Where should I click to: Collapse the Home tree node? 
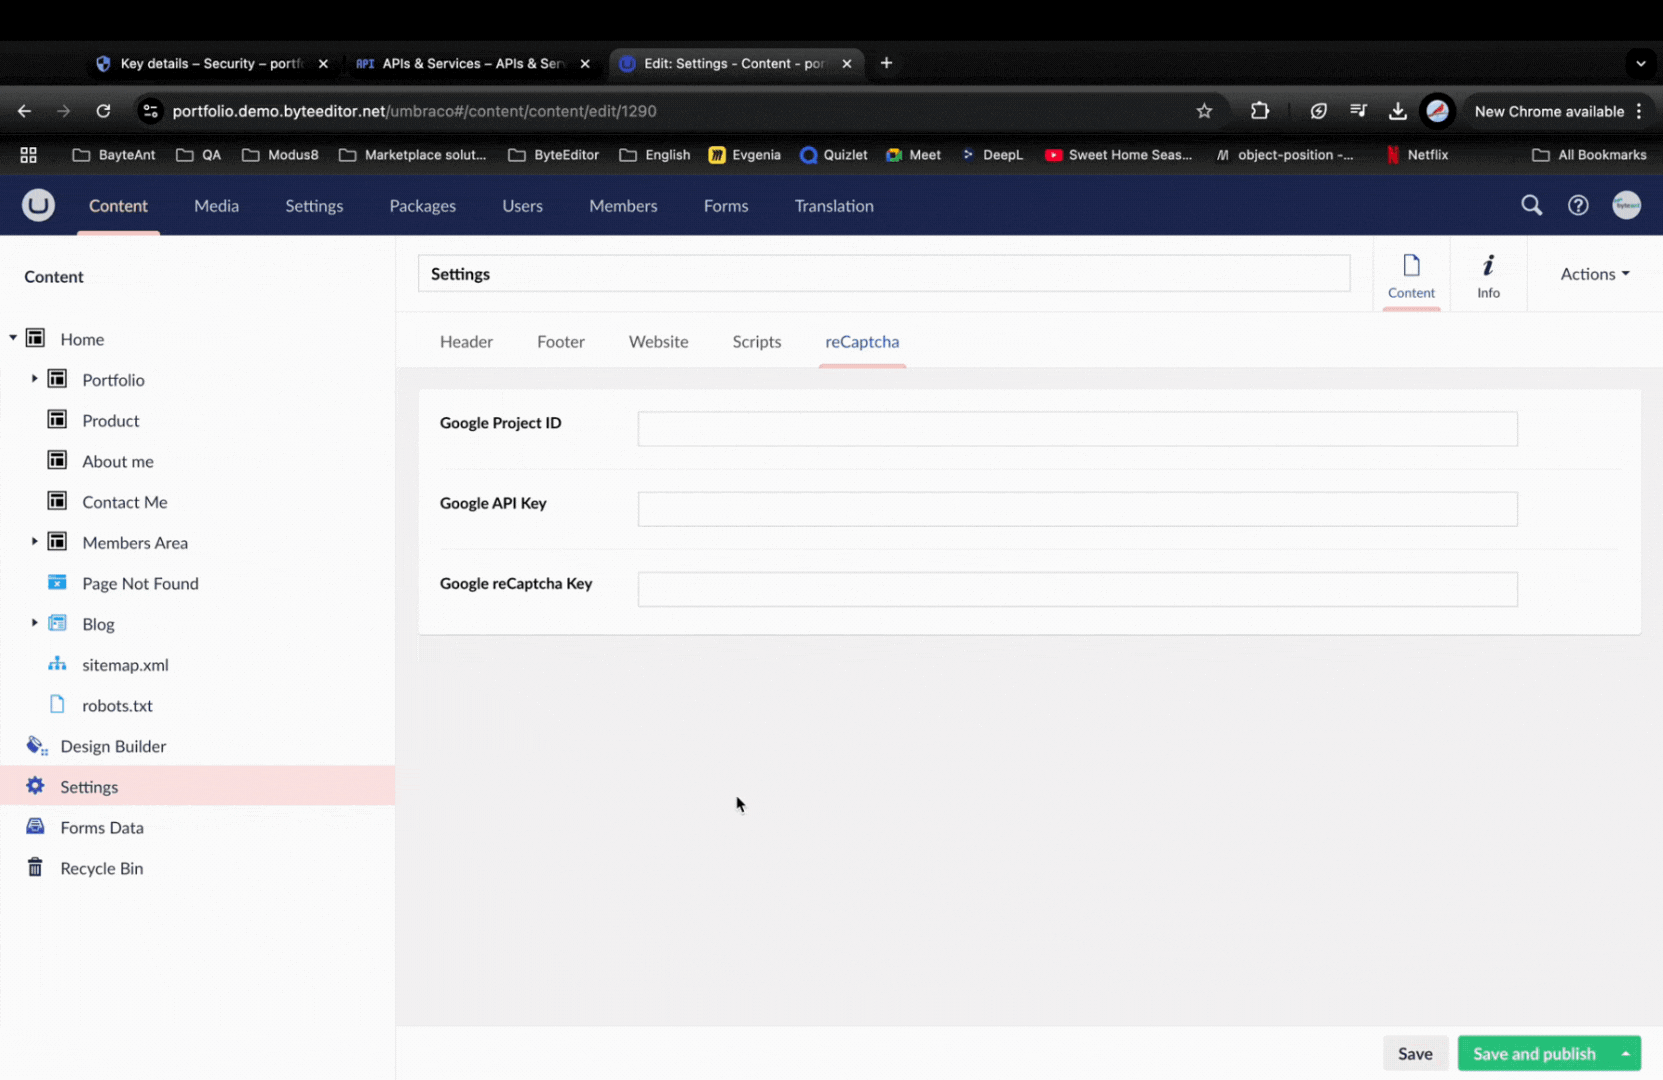click(x=13, y=338)
